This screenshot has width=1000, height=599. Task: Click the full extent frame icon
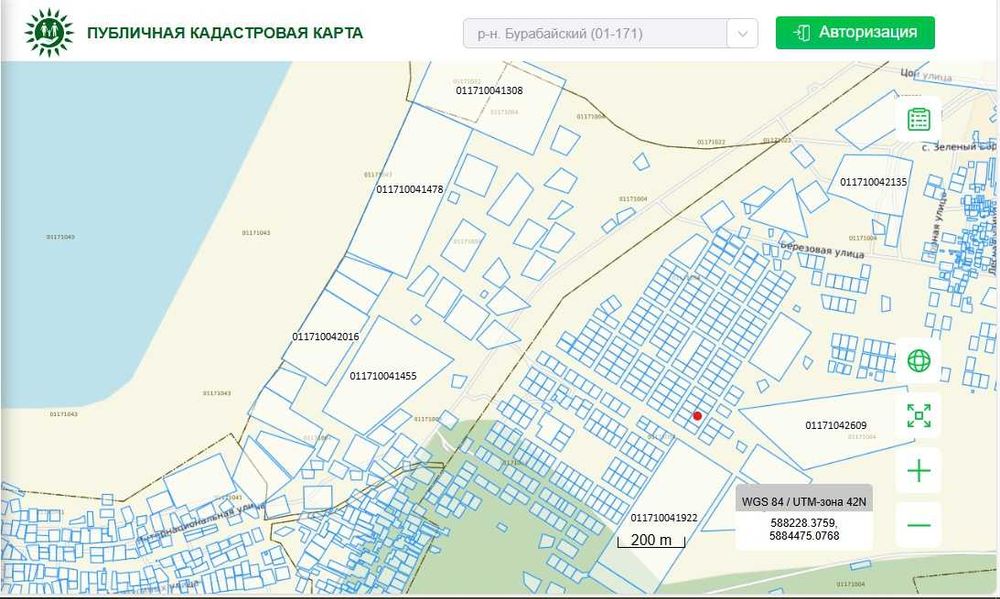coord(918,415)
